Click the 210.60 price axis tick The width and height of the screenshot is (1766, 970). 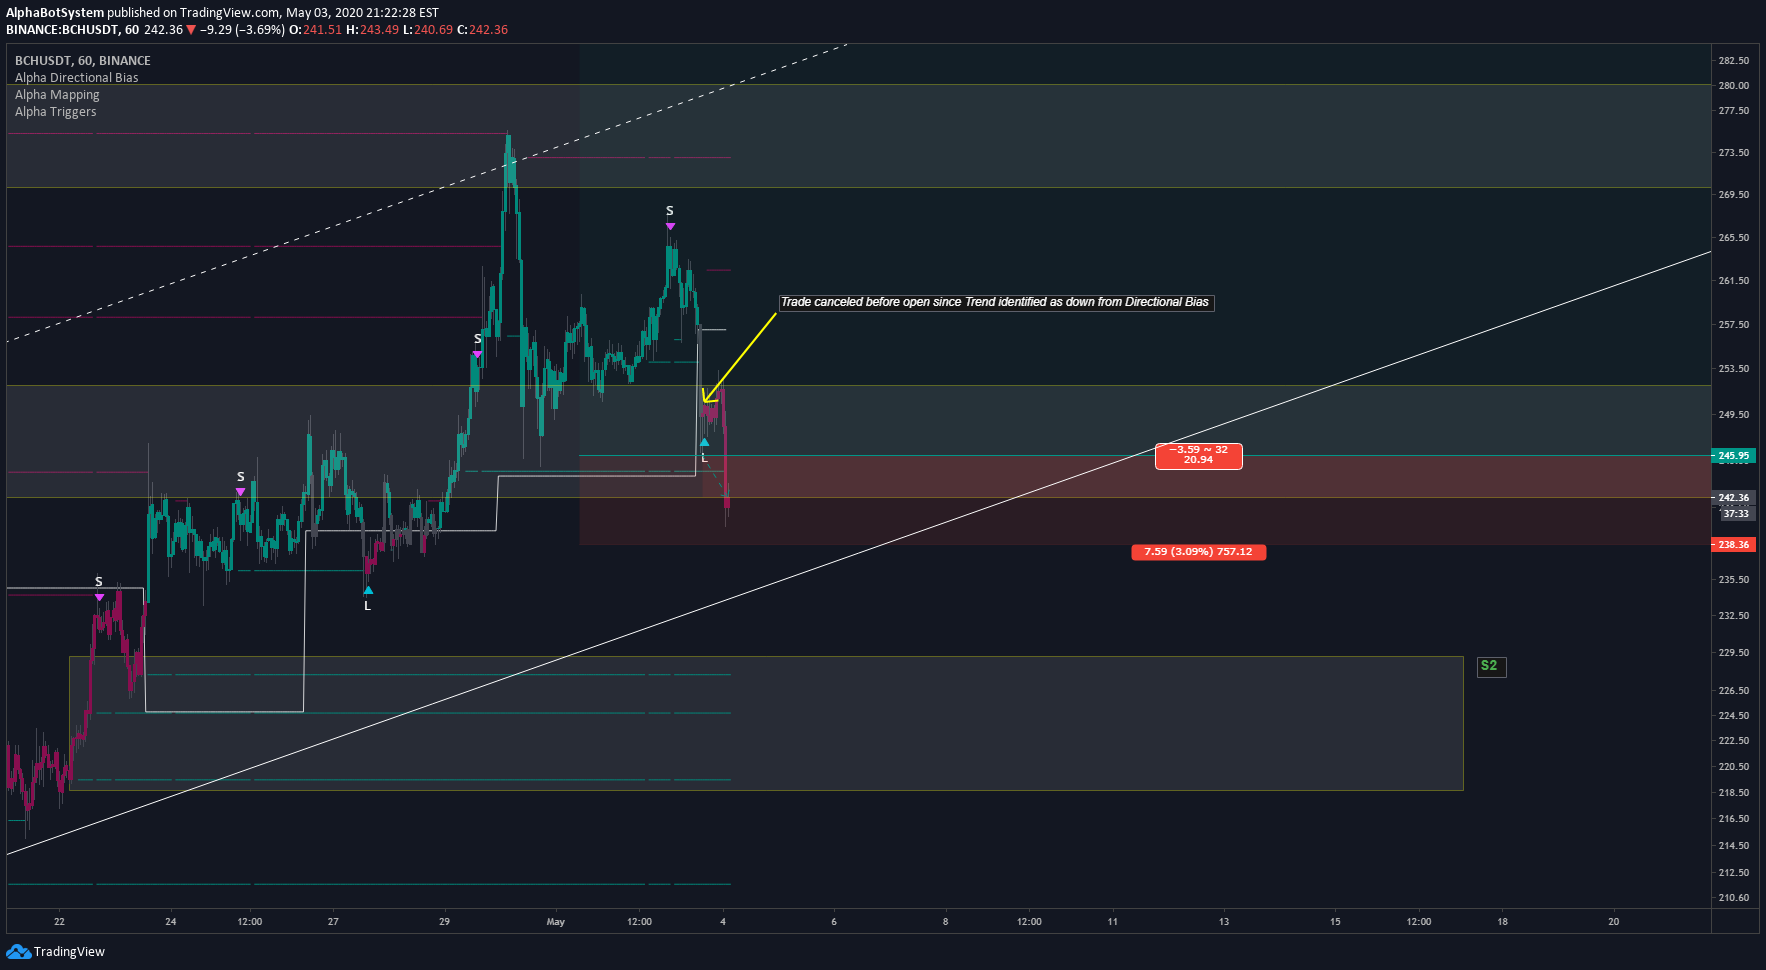click(x=1734, y=898)
